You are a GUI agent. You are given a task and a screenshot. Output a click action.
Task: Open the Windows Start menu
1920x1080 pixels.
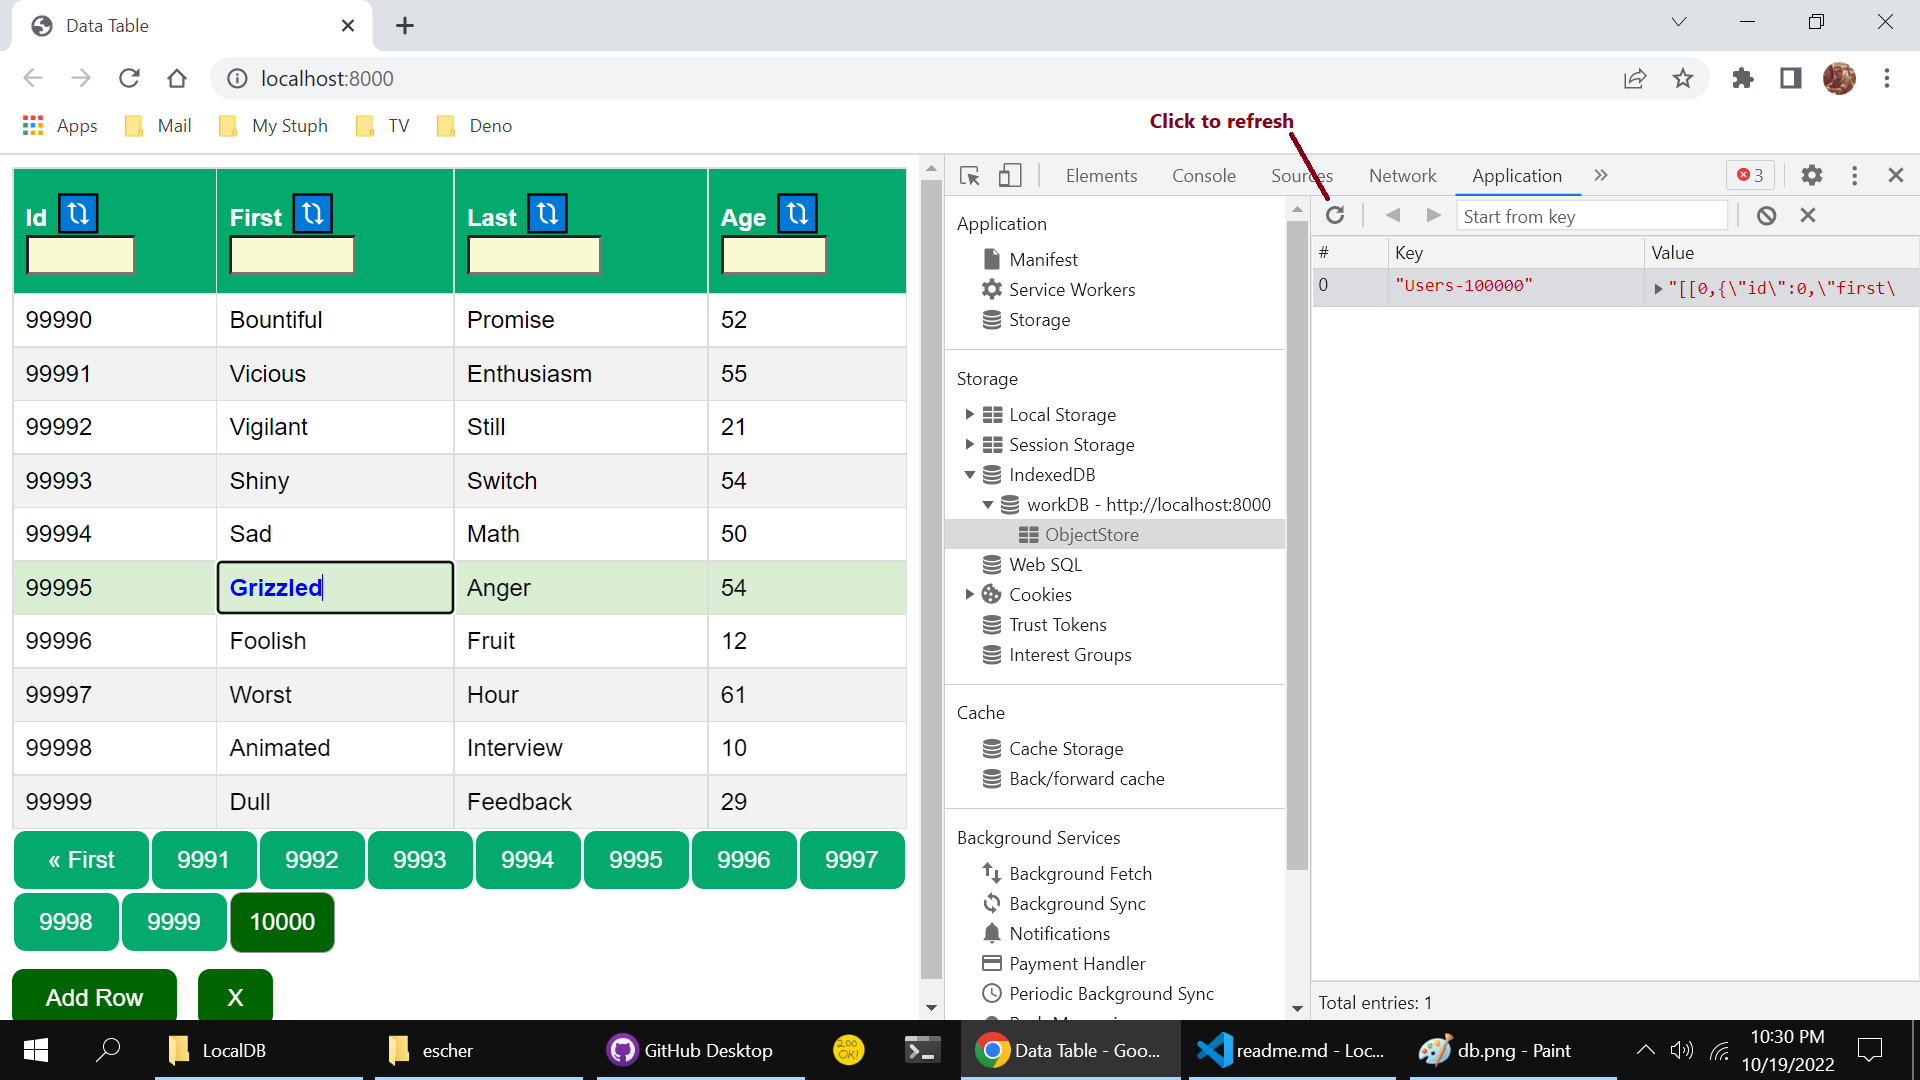click(x=36, y=1050)
